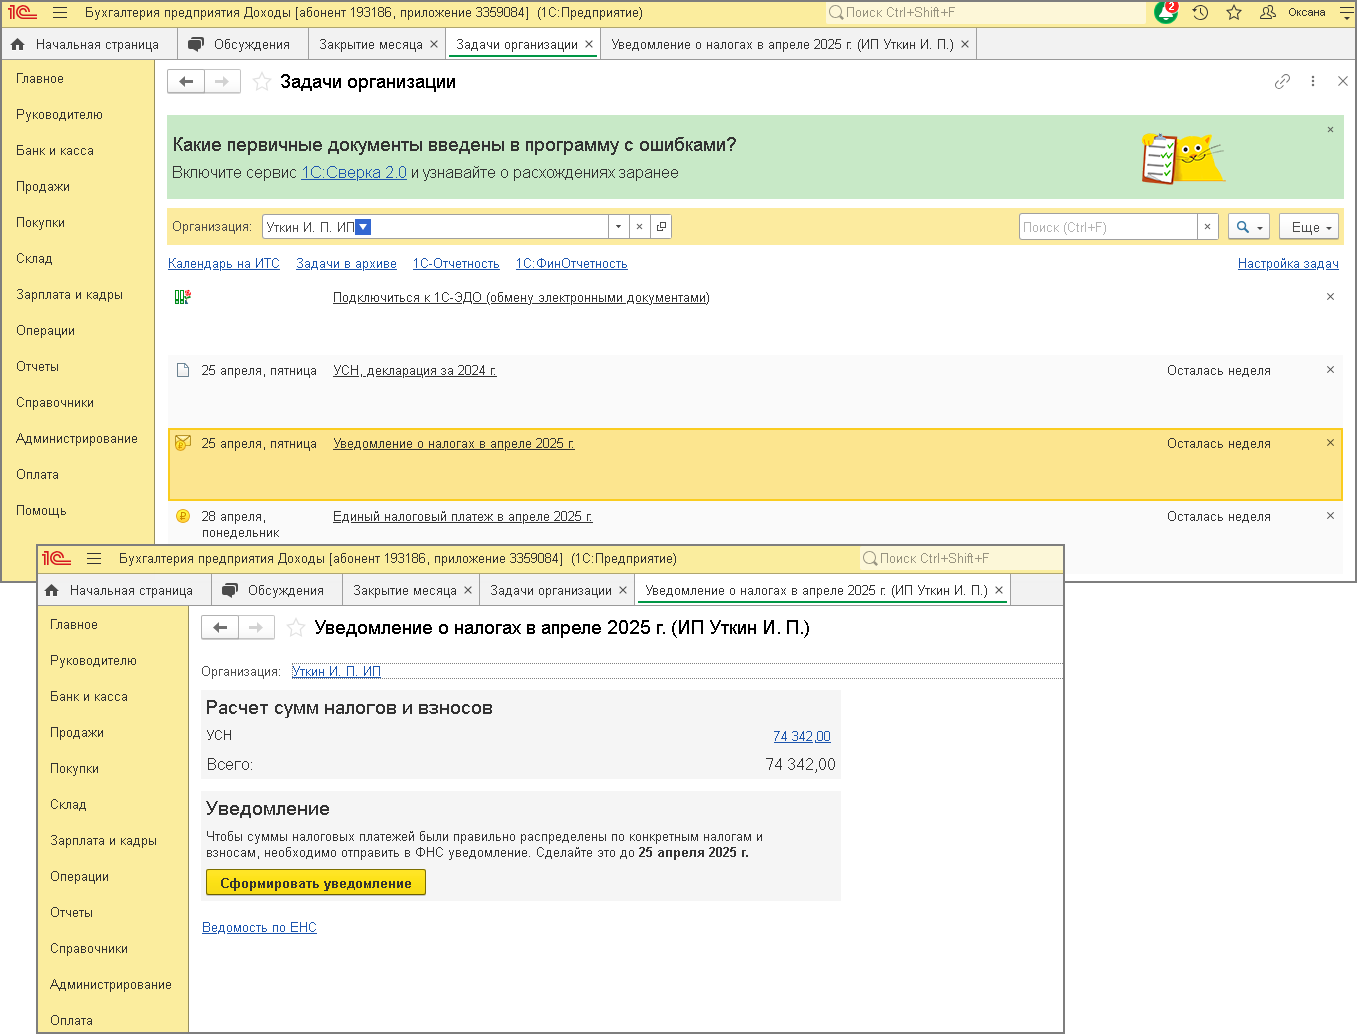Open Календарь на ИТС link

[x=224, y=264]
